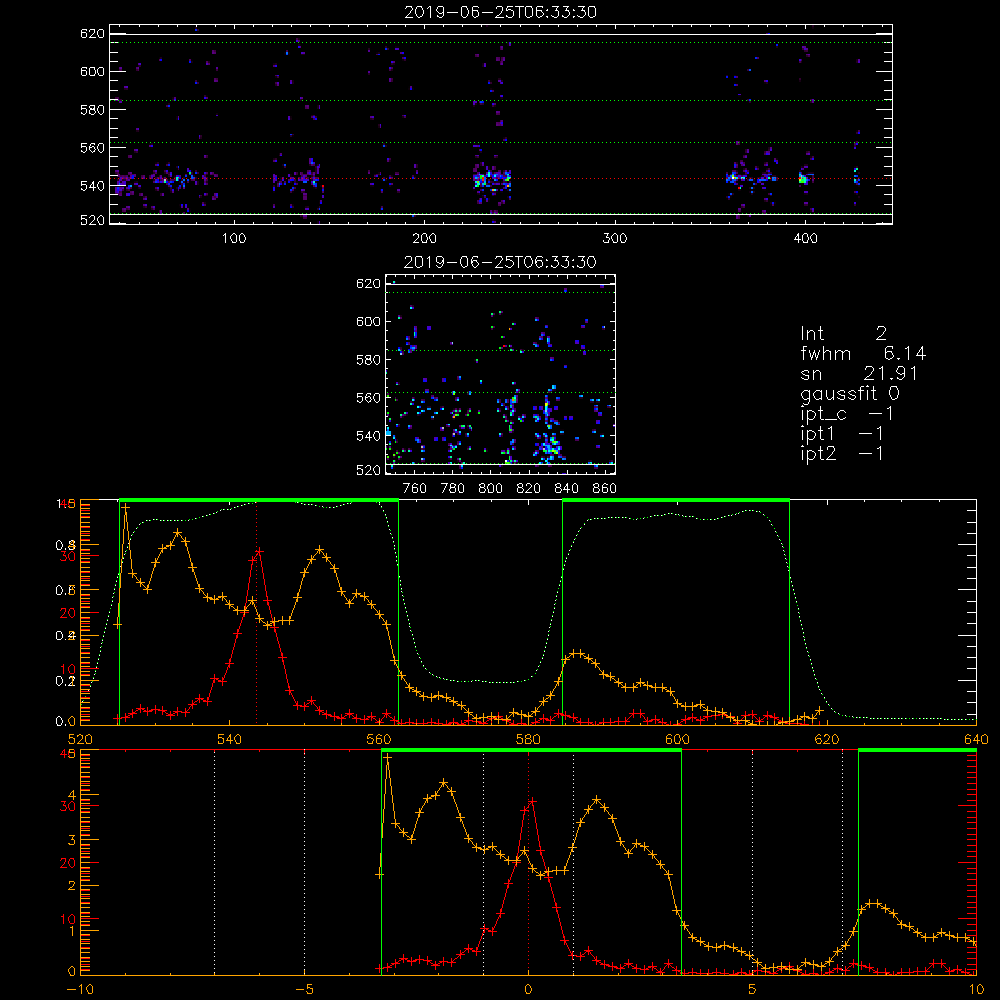Click first green bar atop profile plot
This screenshot has width=1000, height=1000.
259,501
